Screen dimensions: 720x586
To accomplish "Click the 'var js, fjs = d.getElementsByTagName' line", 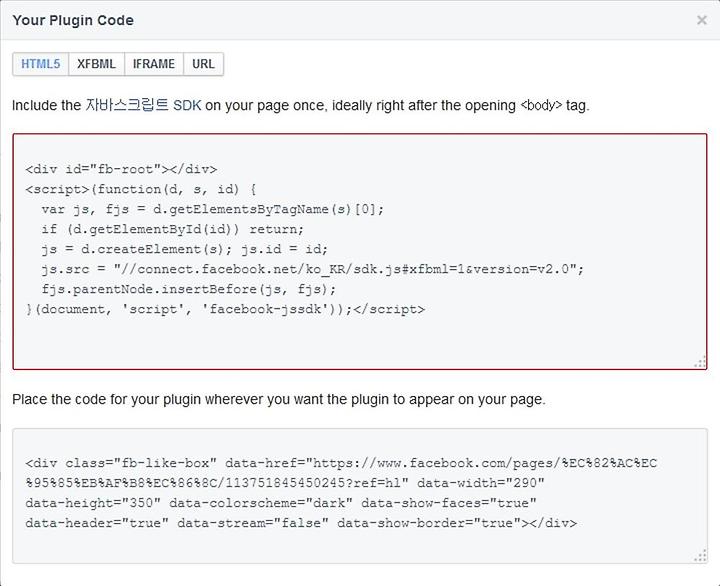I will (213, 209).
